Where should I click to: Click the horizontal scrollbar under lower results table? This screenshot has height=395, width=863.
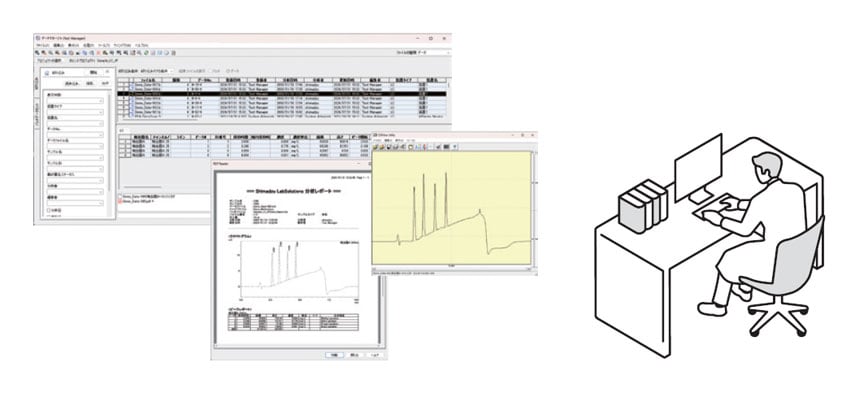143,187
